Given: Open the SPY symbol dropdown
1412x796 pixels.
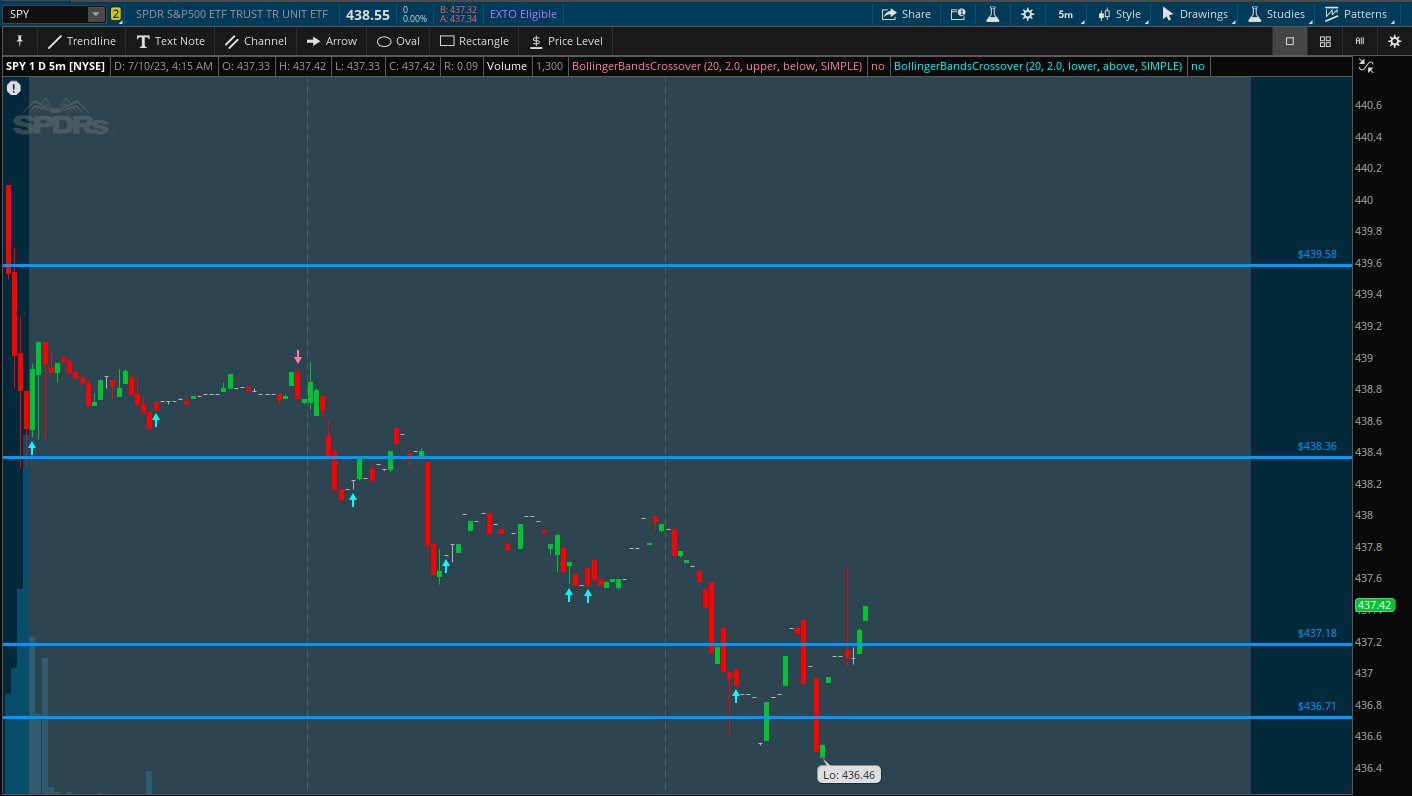Looking at the screenshot, I should pyautogui.click(x=95, y=14).
